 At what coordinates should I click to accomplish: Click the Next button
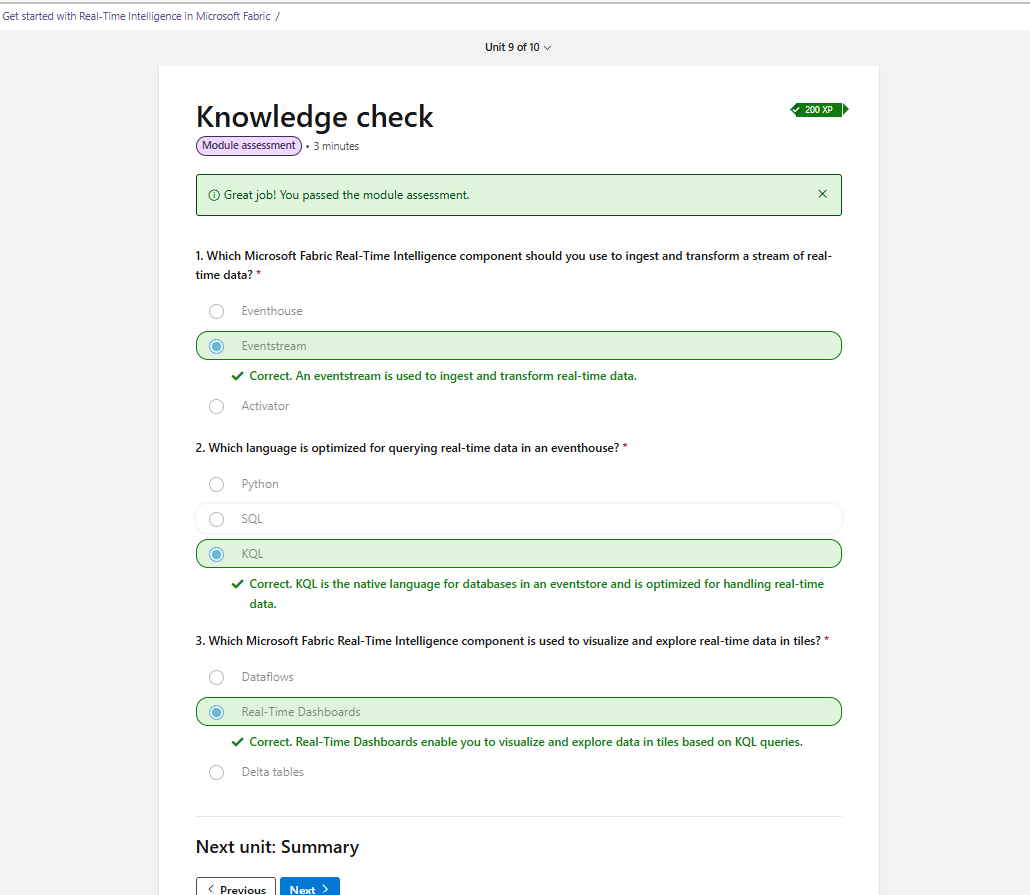tap(309, 888)
